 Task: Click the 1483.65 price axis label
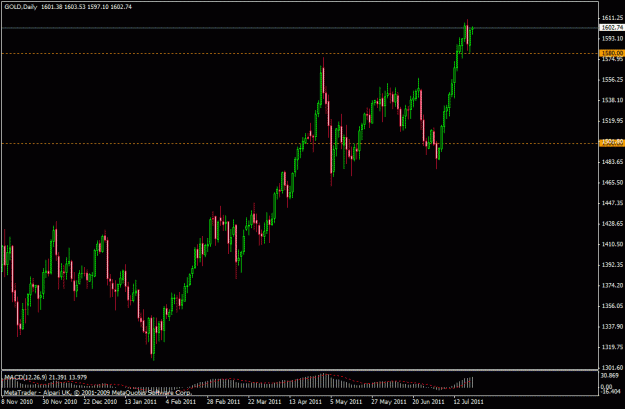click(x=613, y=162)
